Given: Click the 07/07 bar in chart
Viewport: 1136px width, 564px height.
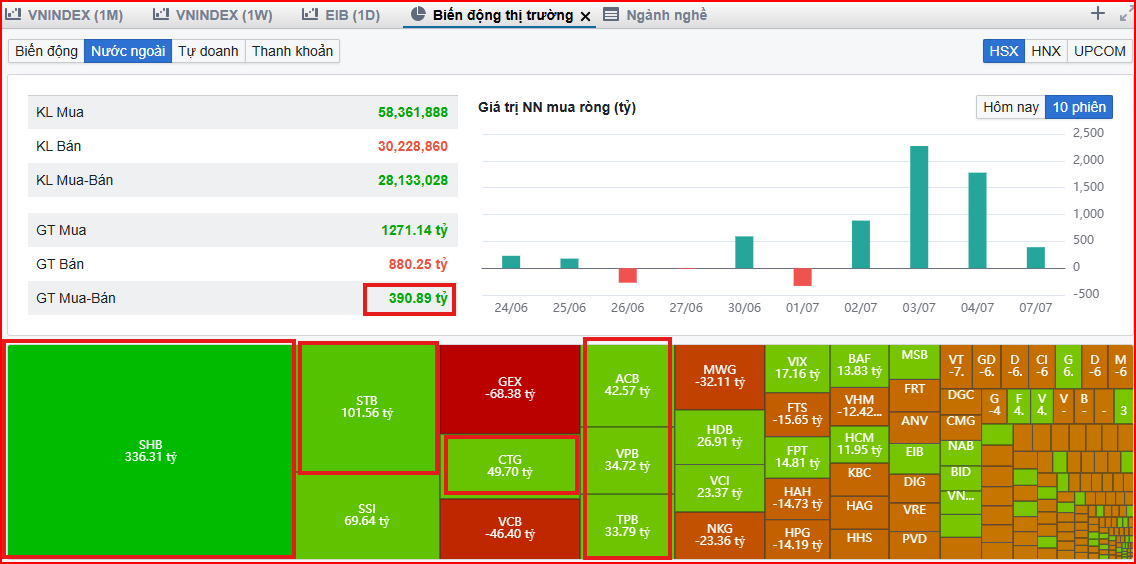Looking at the screenshot, I should click(x=1035, y=258).
